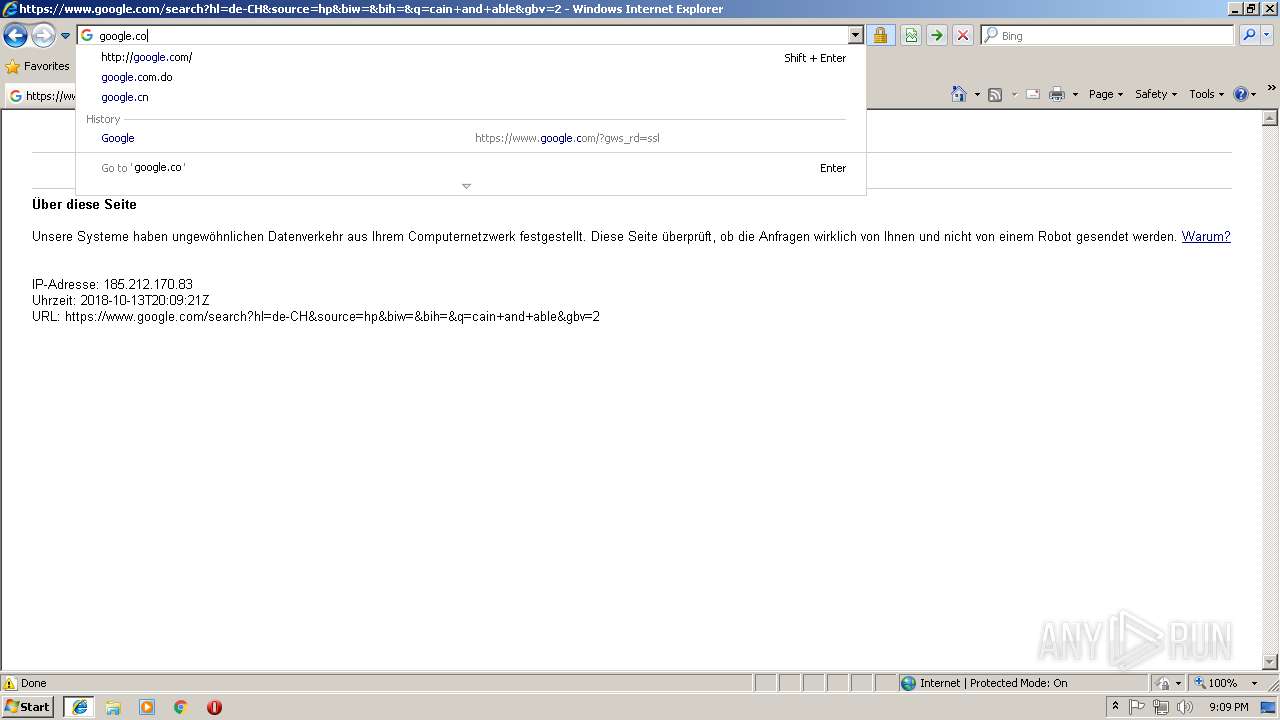Expand autocomplete list with down chevron
The height and width of the screenshot is (720, 1280).
(466, 186)
